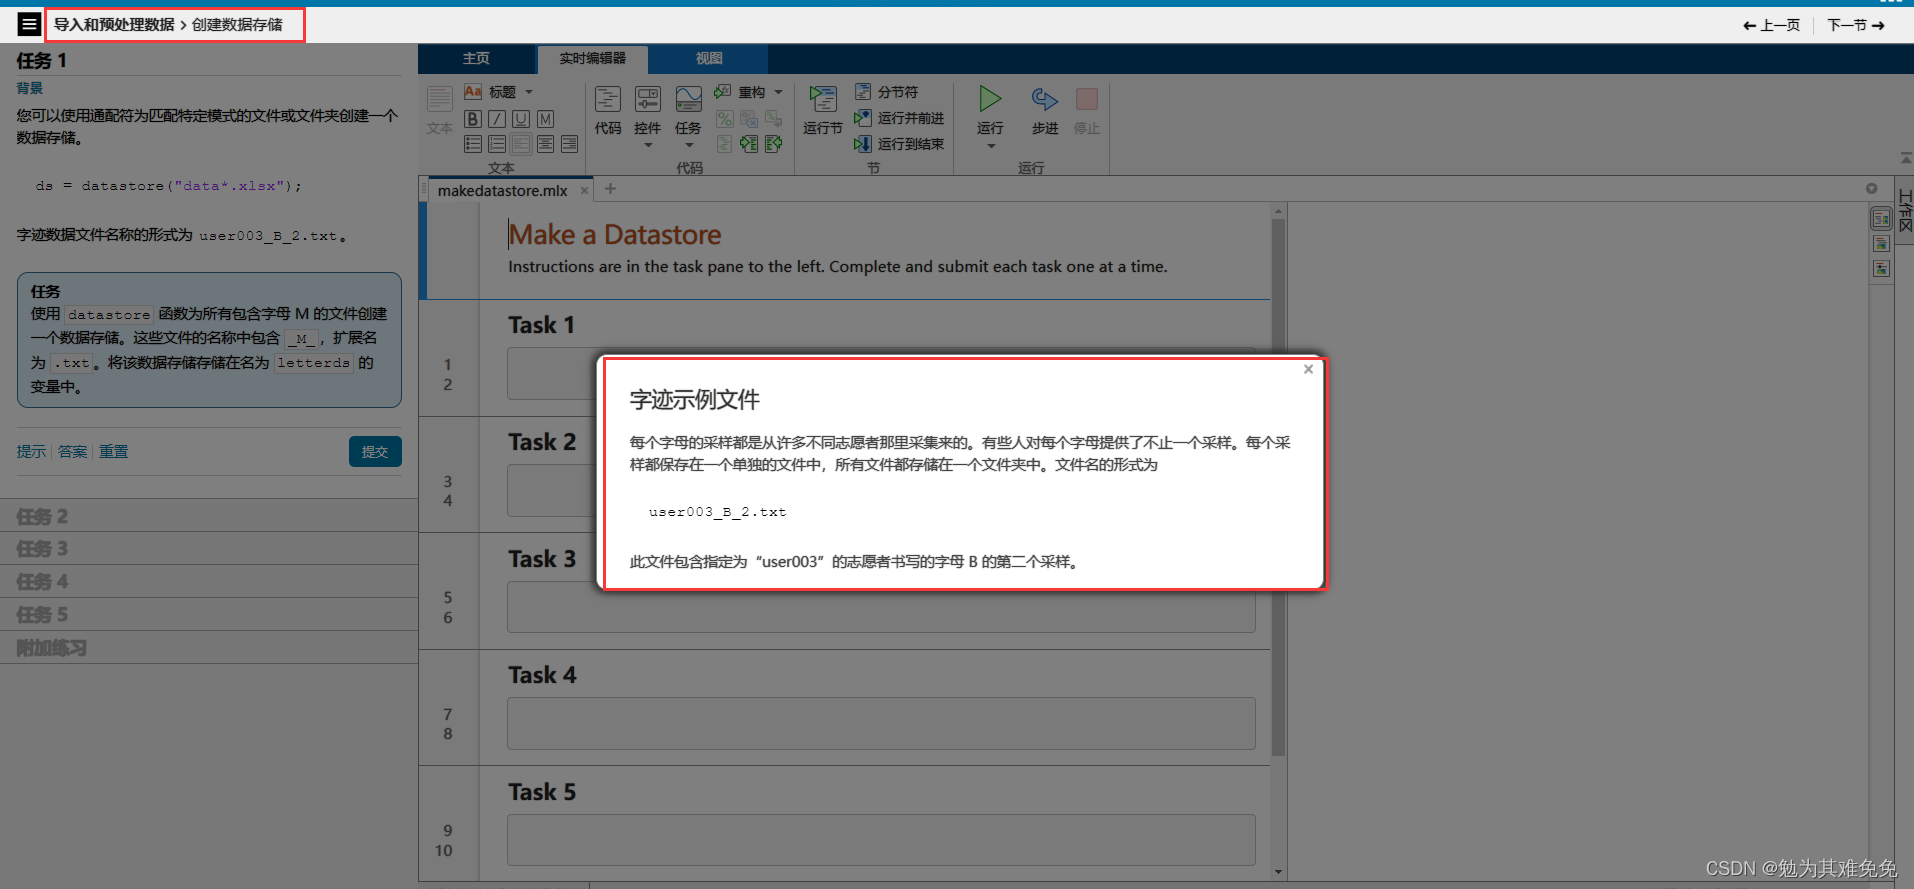The width and height of the screenshot is (1914, 889).
Task: Open the 控件 dropdown arrow
Action: click(648, 145)
